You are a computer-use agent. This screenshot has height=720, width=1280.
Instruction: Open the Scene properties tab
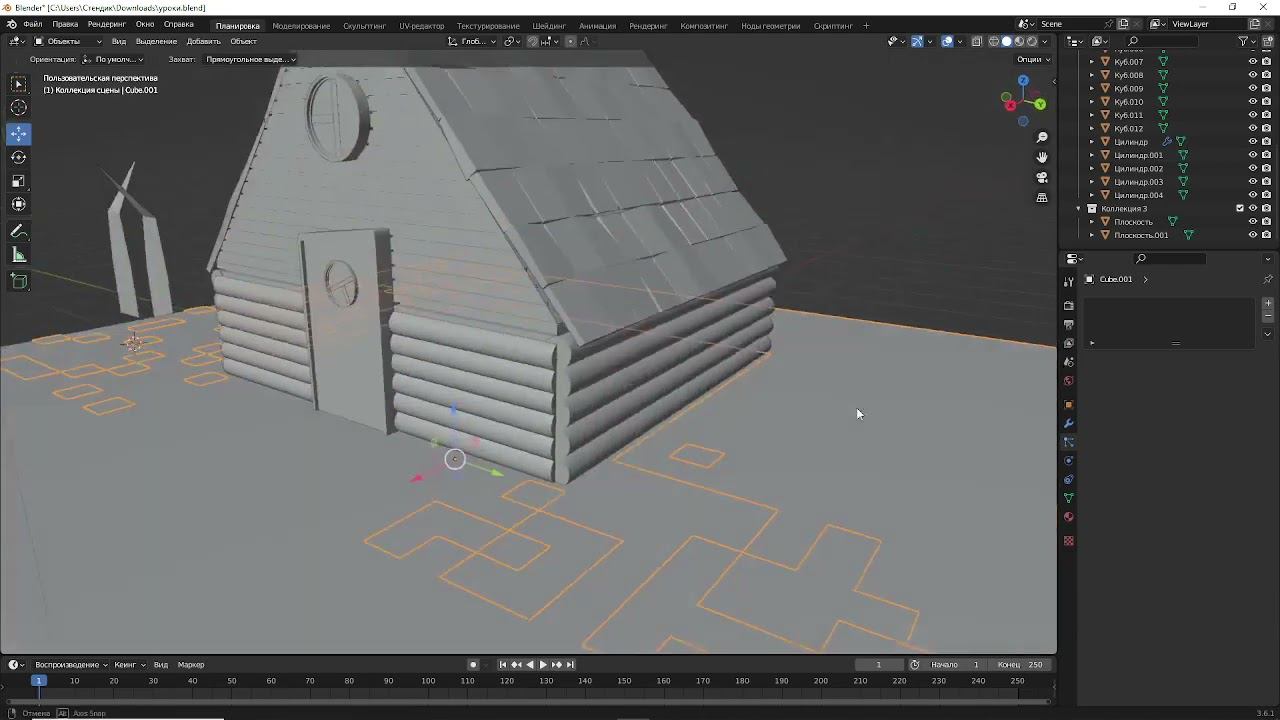pyautogui.click(x=1069, y=362)
